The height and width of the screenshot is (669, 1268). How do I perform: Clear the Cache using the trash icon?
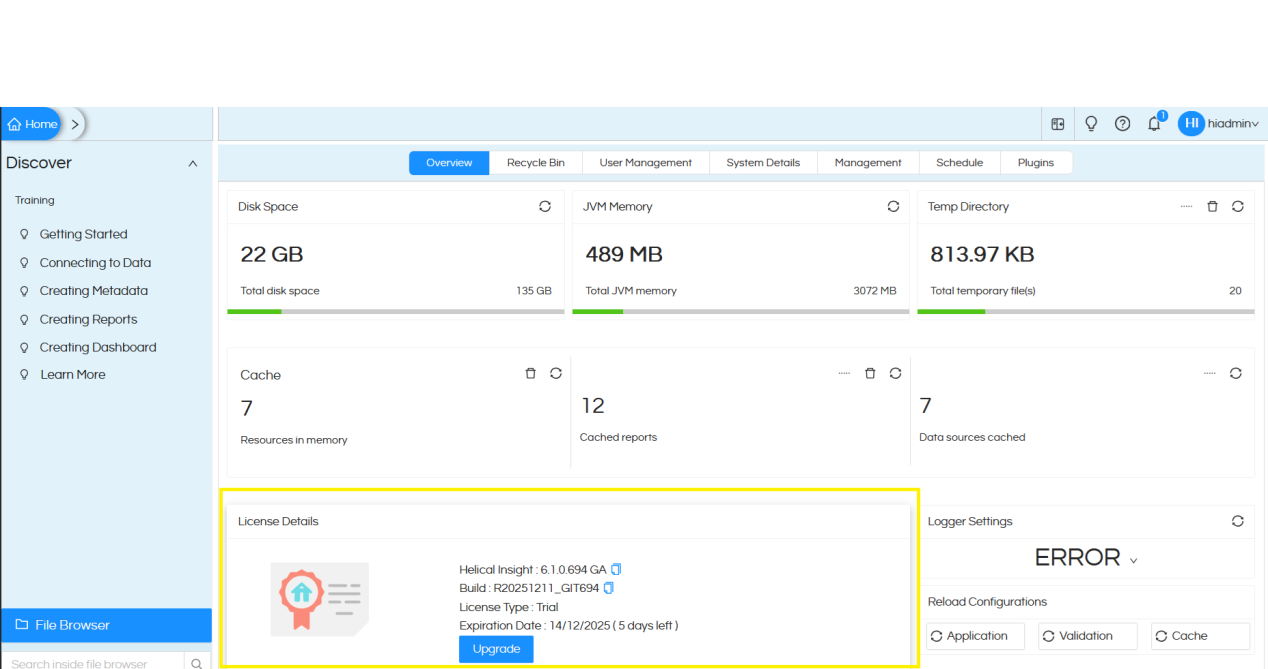pyautogui.click(x=530, y=373)
